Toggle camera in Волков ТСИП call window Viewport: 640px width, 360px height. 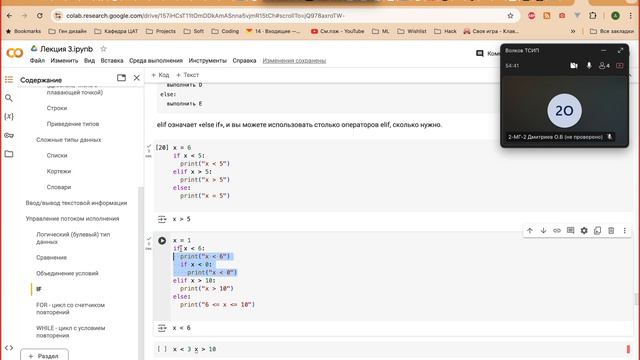pyautogui.click(x=574, y=65)
